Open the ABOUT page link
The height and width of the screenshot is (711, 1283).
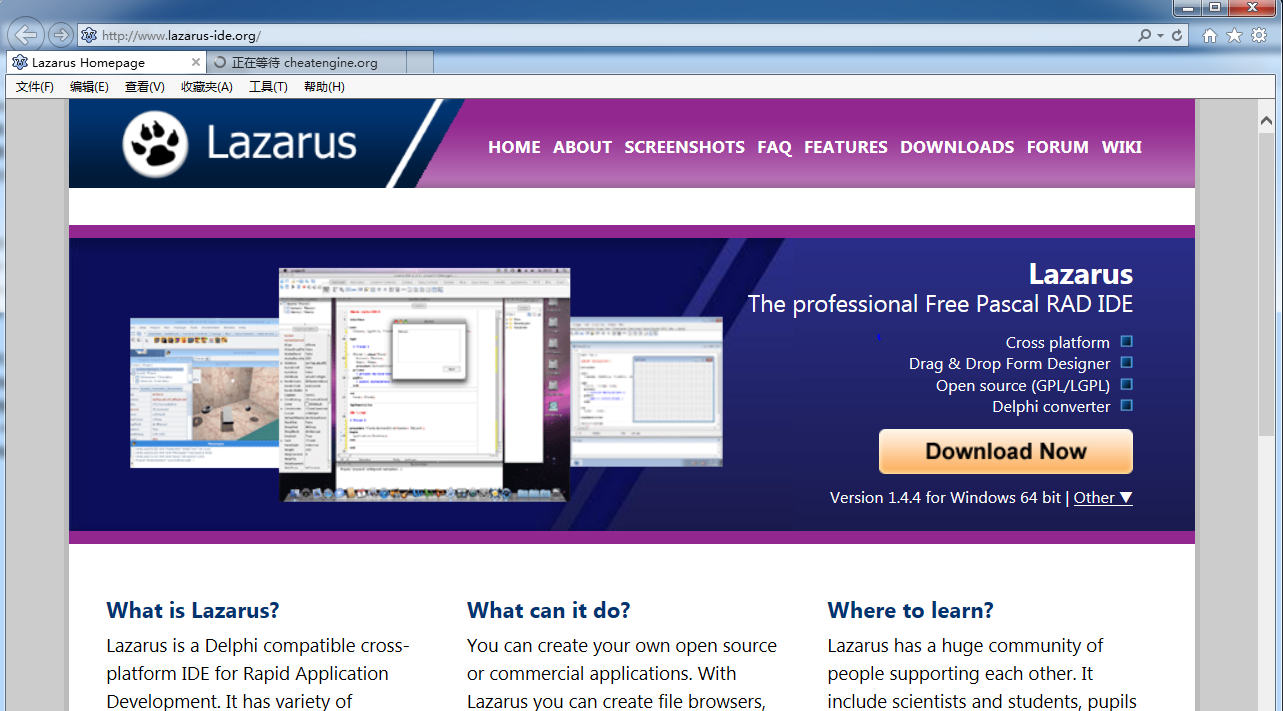pos(582,147)
